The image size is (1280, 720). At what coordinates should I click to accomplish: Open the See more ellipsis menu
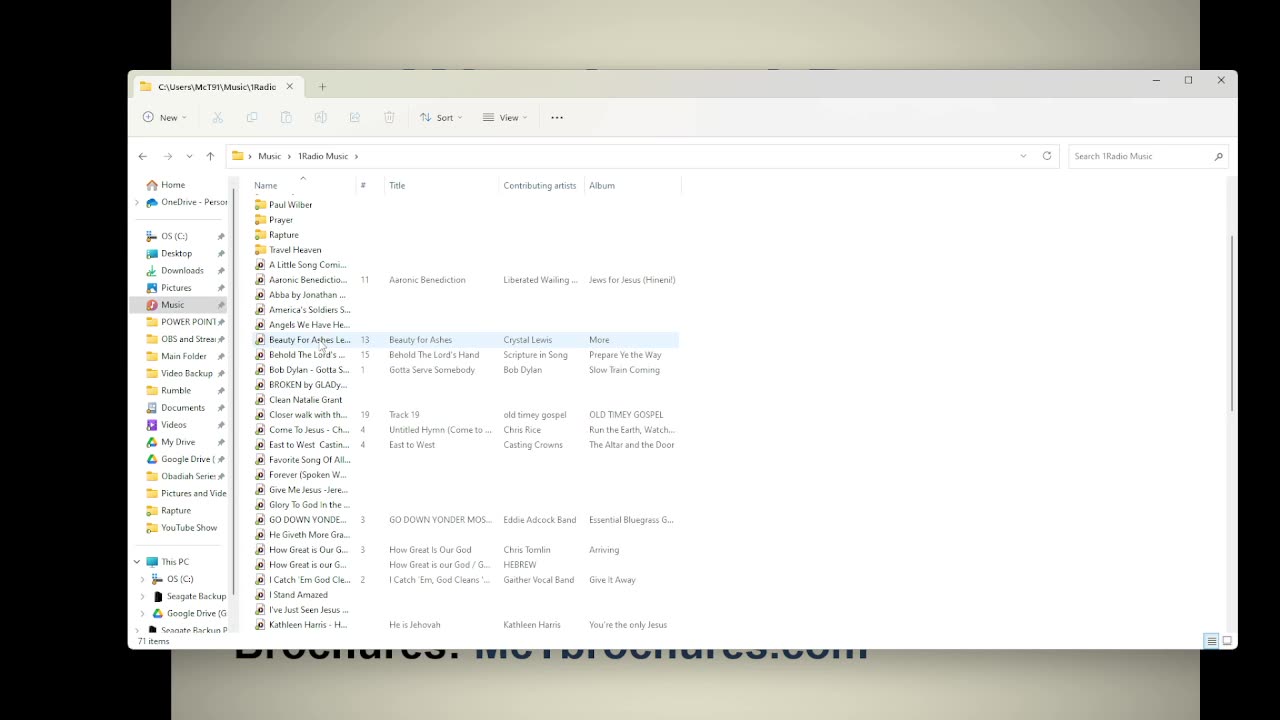(x=557, y=117)
